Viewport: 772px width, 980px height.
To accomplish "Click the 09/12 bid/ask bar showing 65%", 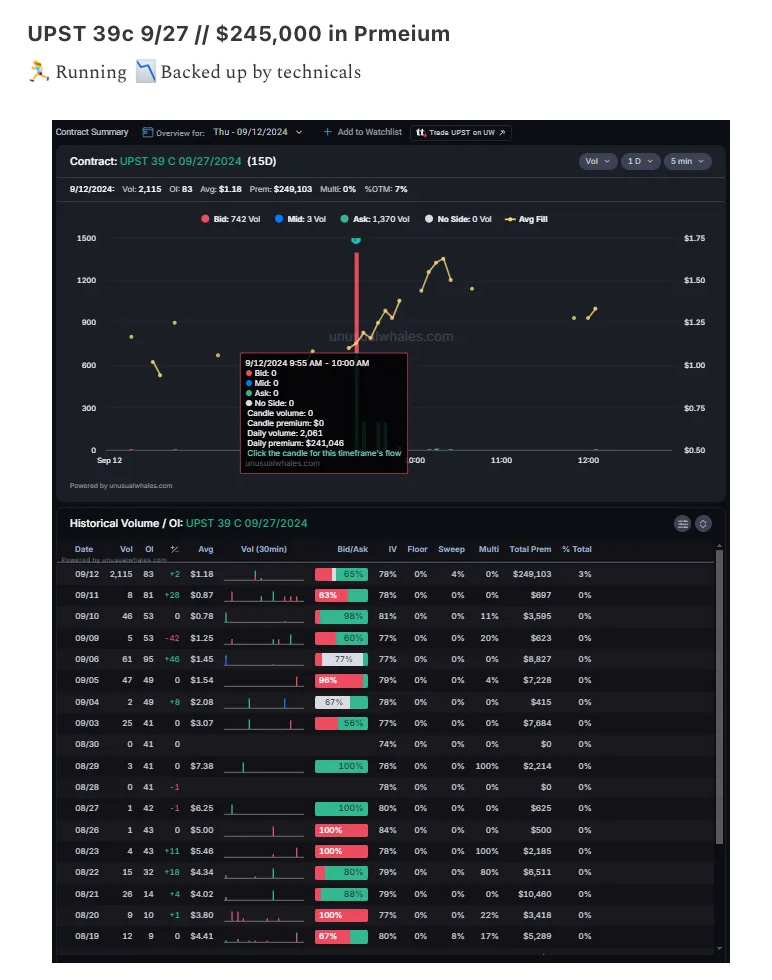I will (x=341, y=574).
